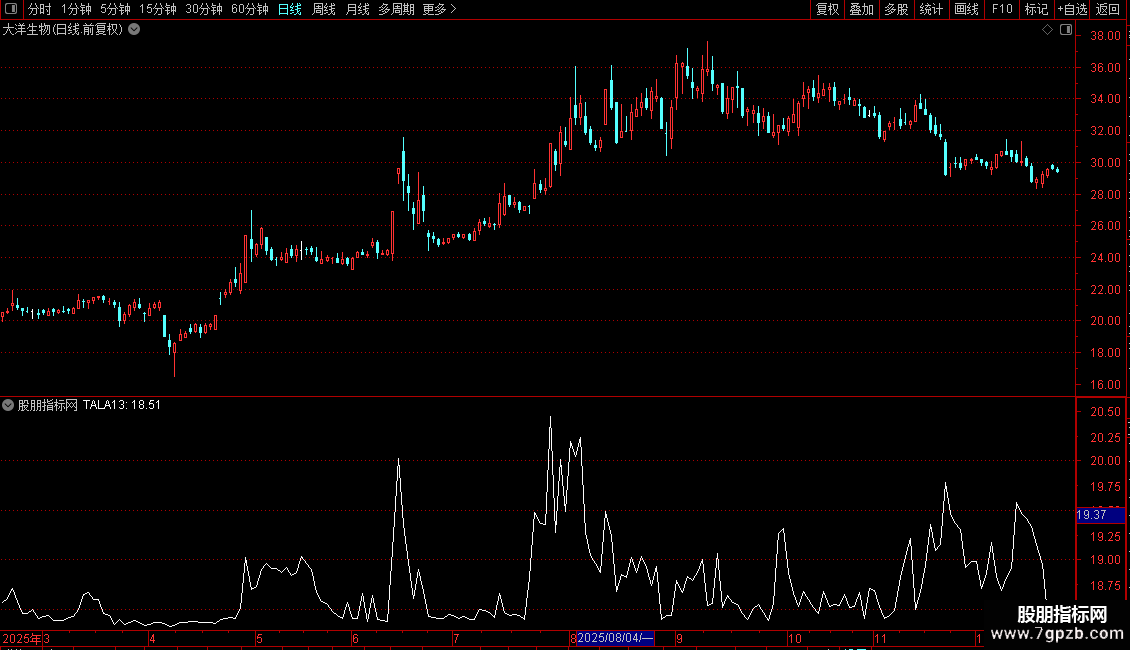Click the 多股 multi-stock button

896,9
